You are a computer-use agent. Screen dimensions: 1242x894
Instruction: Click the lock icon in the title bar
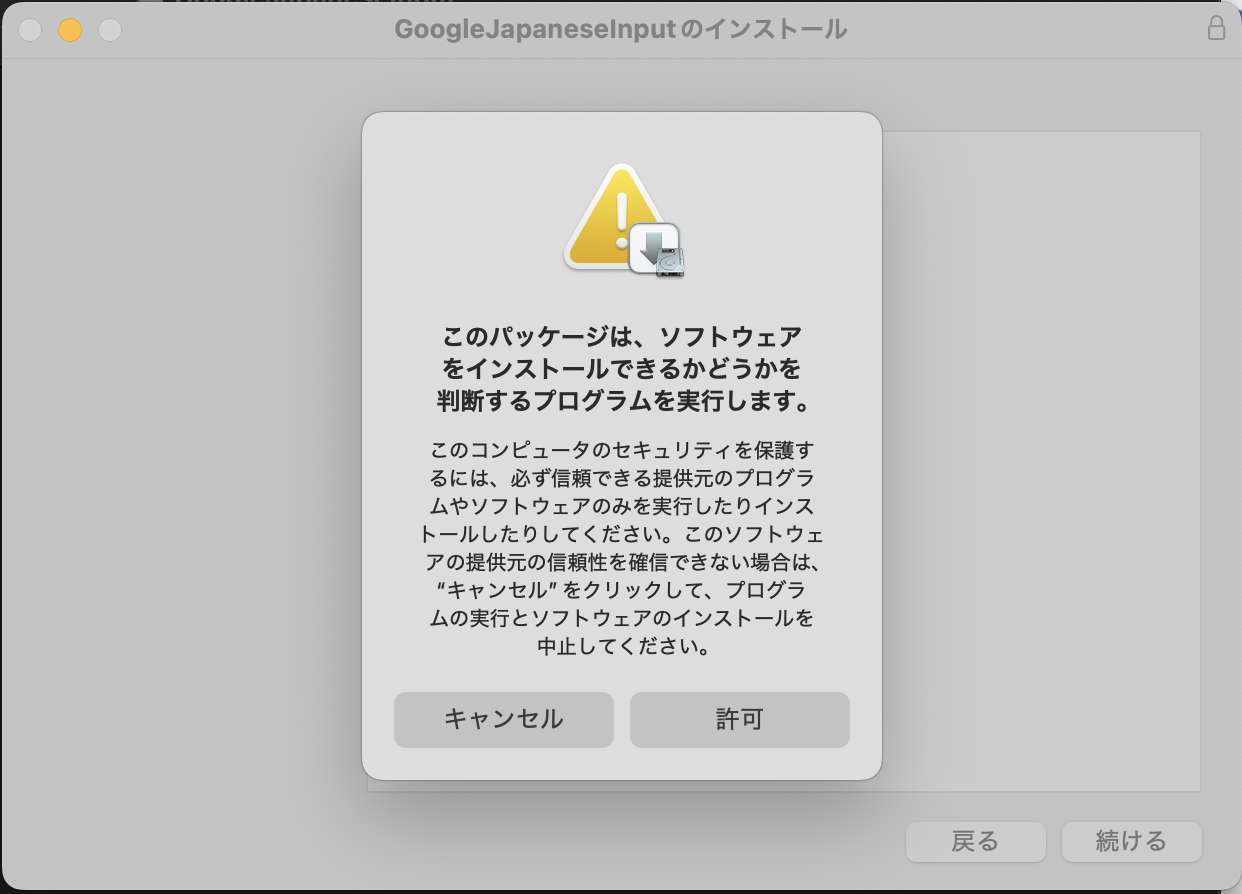click(x=1216, y=29)
